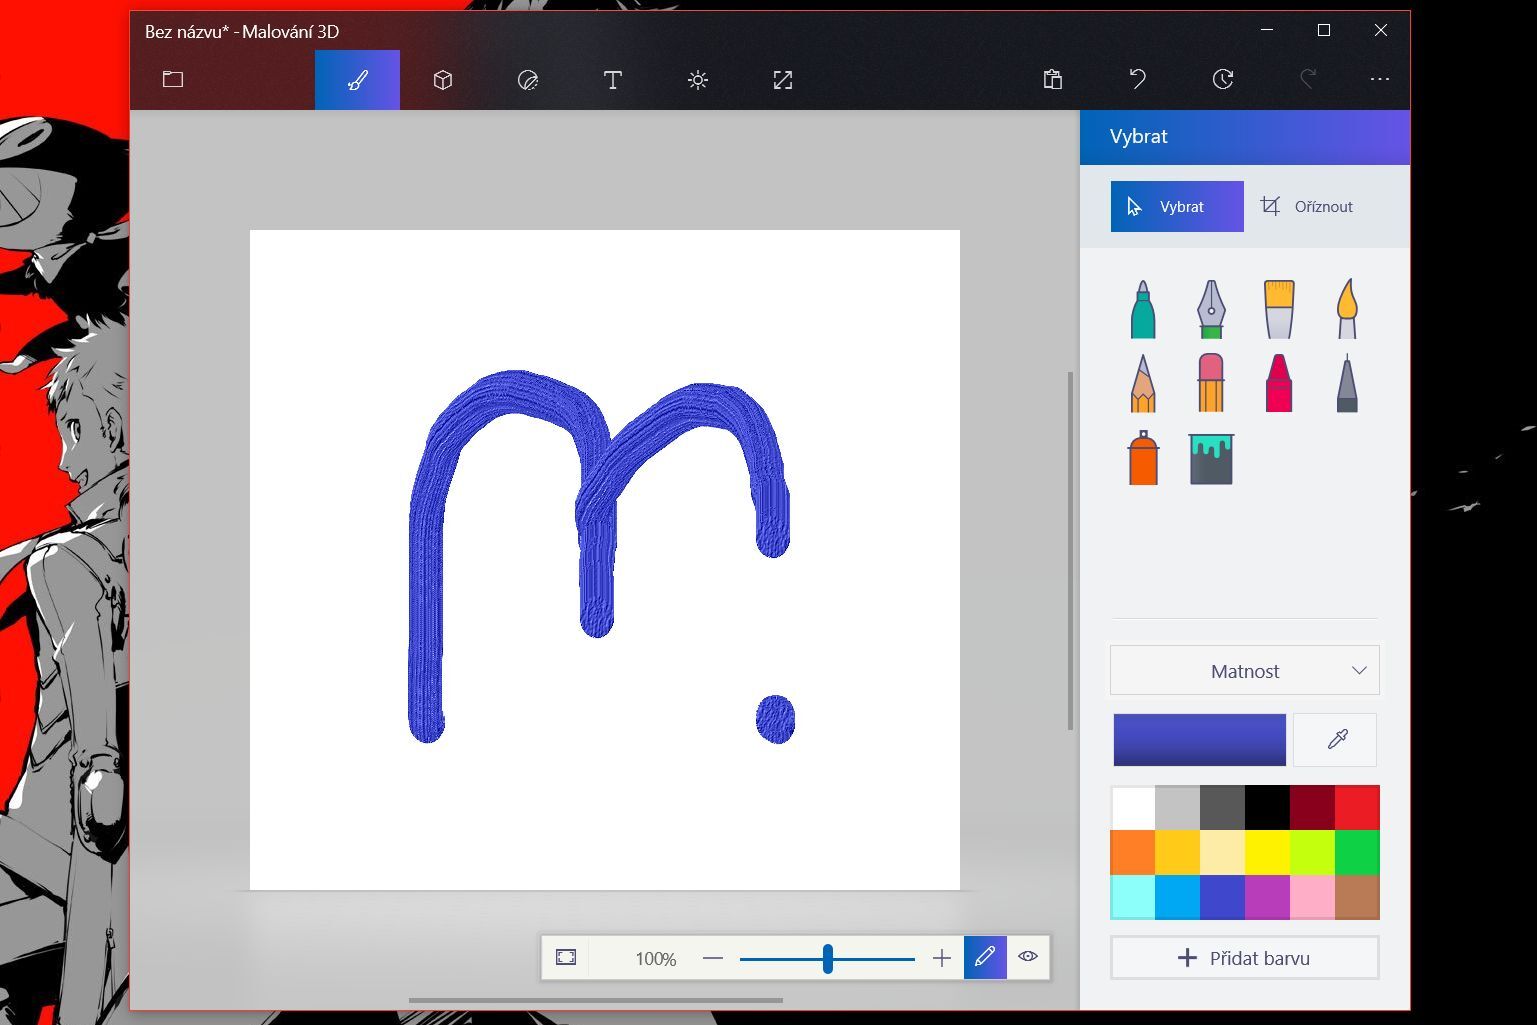1537x1025 pixels.
Task: Open the Stickers panel
Action: click(527, 80)
